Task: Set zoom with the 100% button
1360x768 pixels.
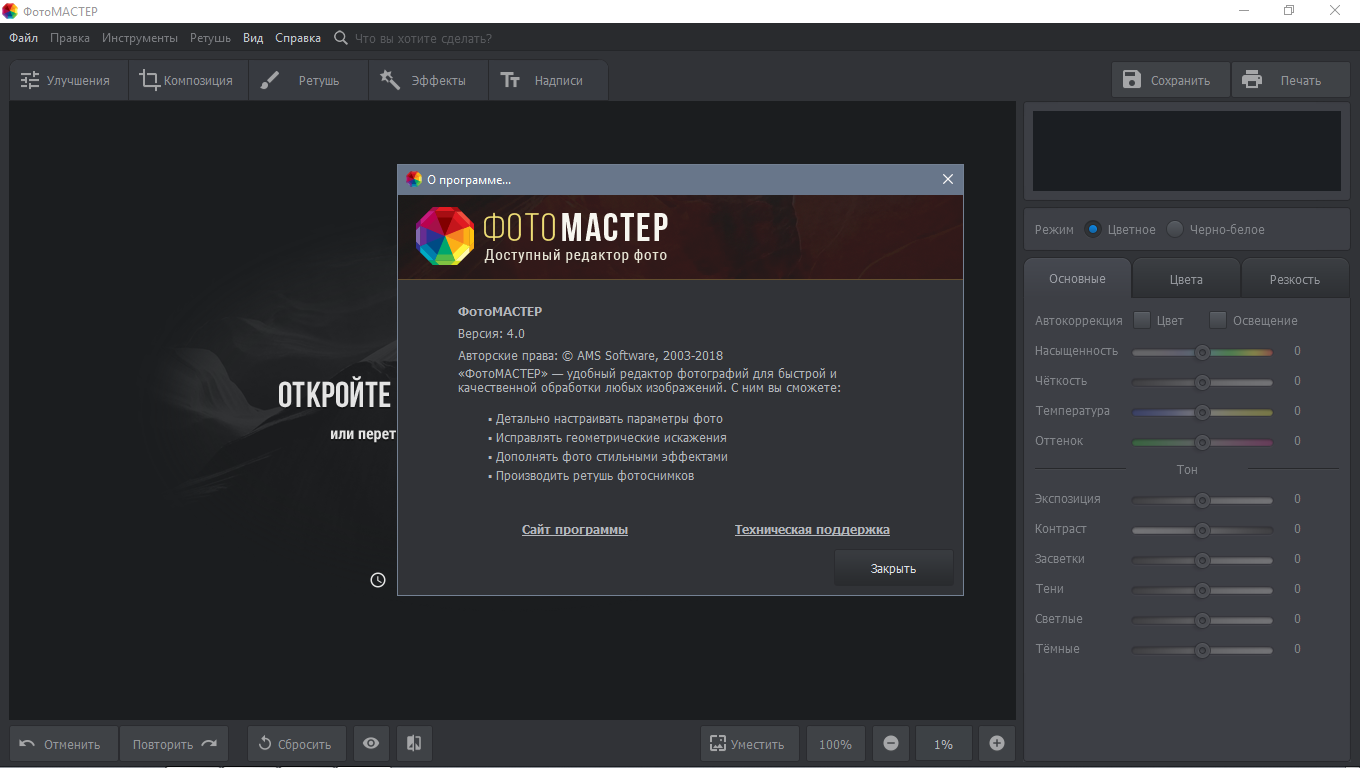Action: click(836, 744)
